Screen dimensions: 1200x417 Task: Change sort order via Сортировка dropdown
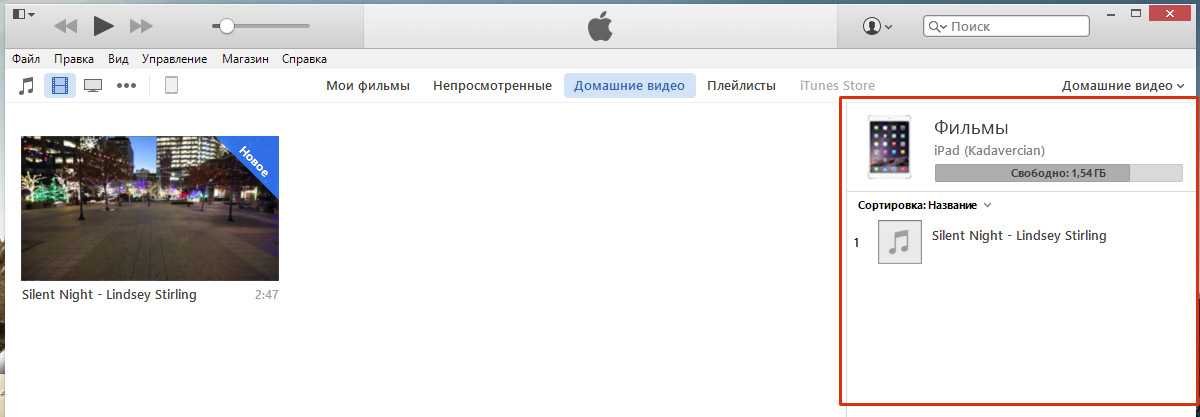pyautogui.click(x=924, y=205)
